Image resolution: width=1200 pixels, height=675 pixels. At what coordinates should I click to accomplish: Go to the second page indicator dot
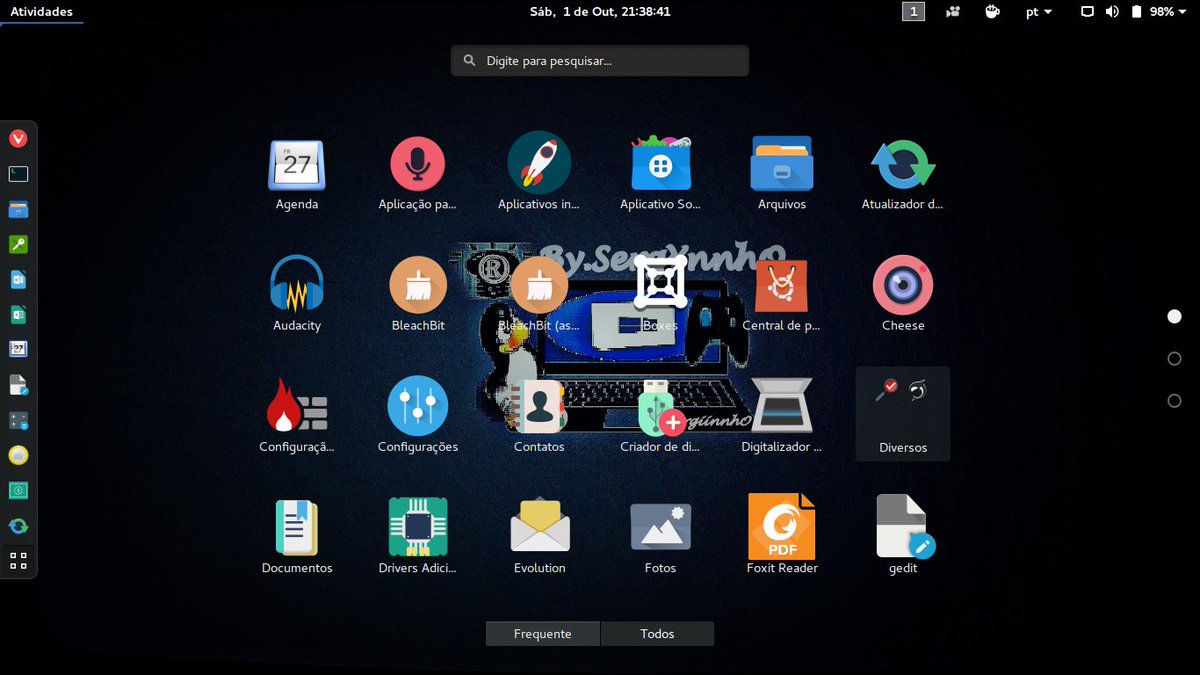click(1175, 359)
